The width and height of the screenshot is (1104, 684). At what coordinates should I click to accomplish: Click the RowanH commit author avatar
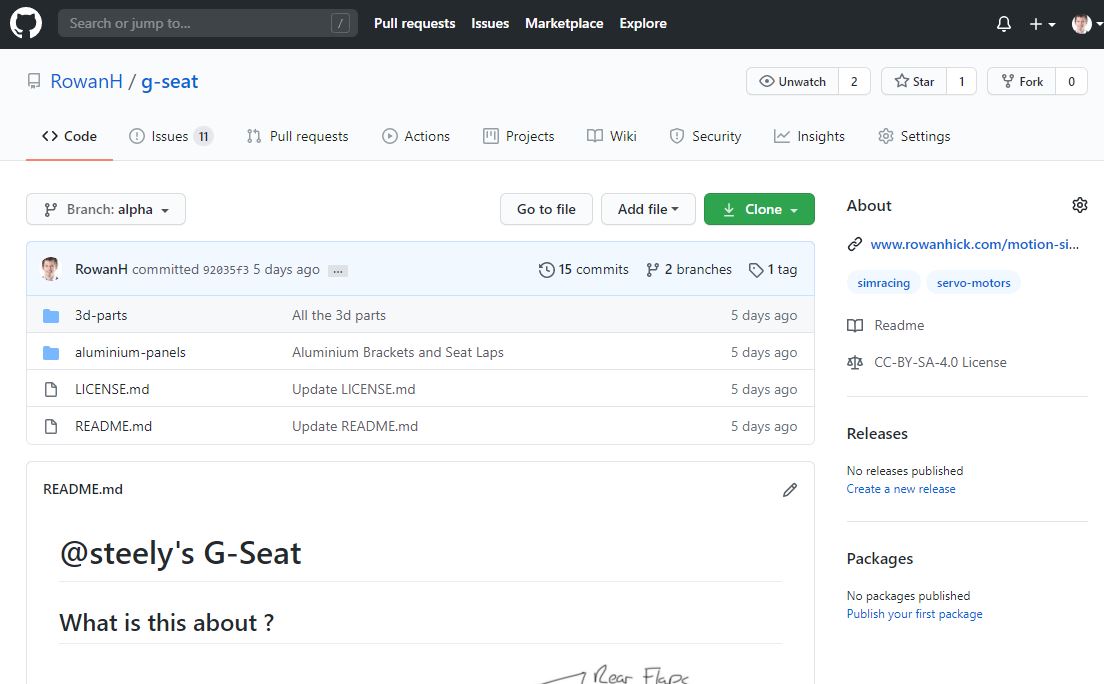50,269
